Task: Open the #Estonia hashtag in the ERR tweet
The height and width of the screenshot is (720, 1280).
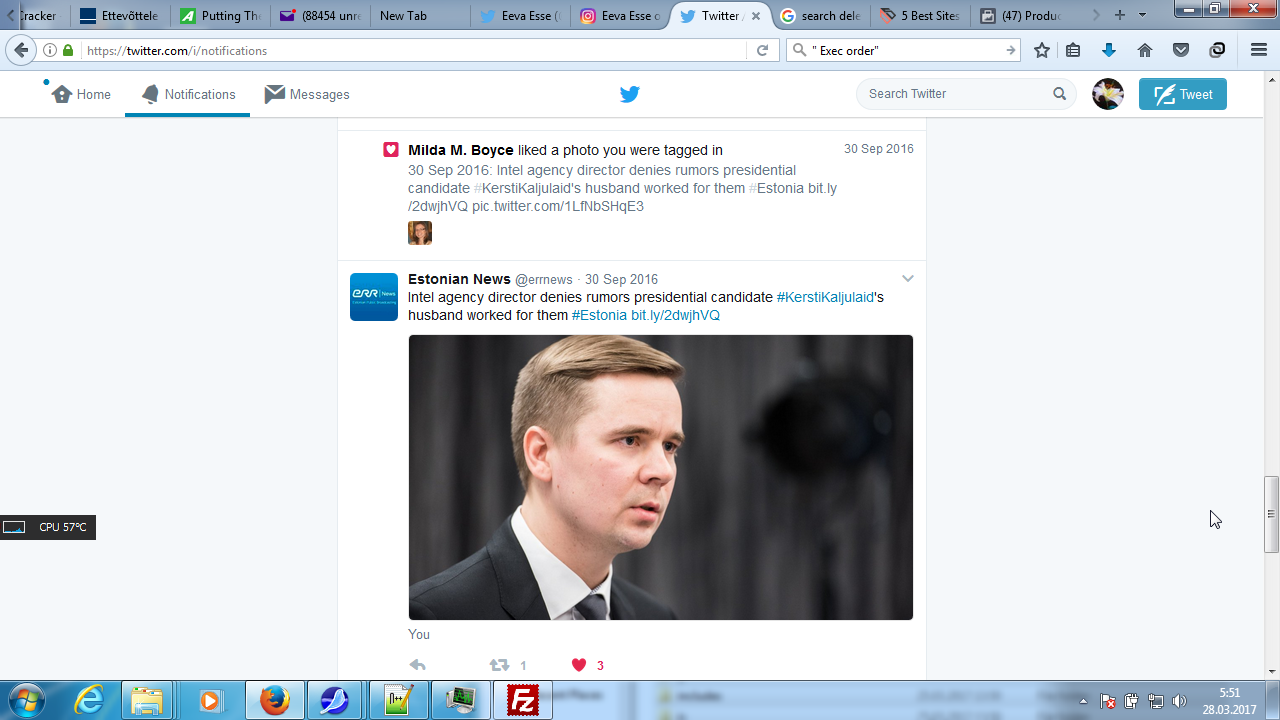Action: tap(599, 315)
